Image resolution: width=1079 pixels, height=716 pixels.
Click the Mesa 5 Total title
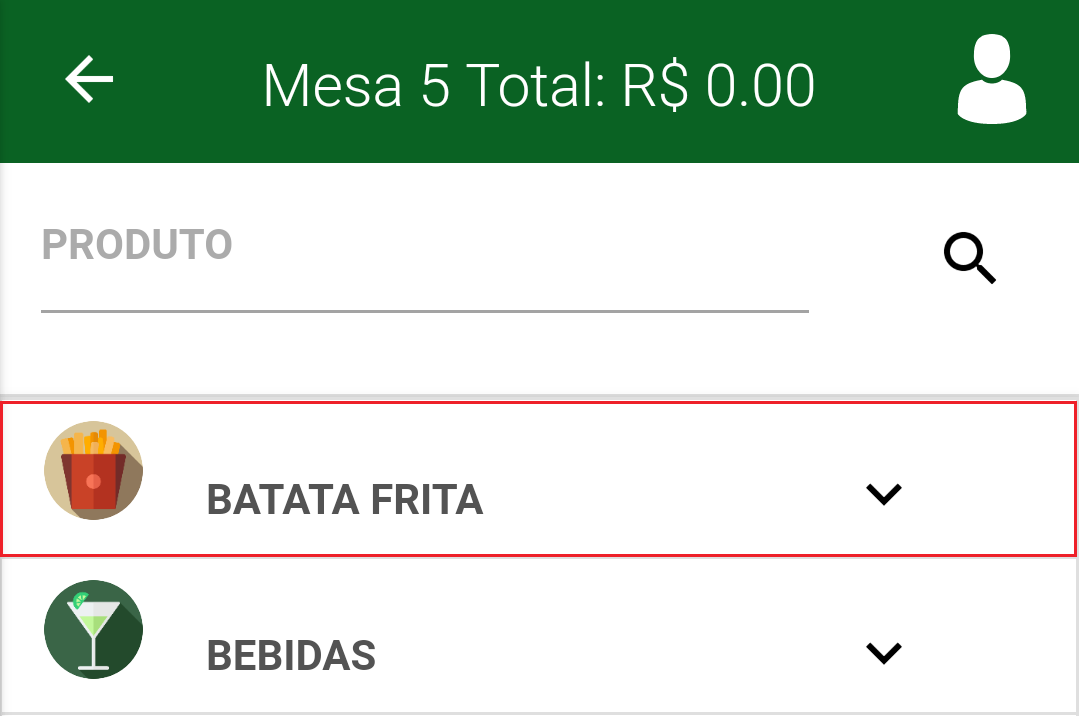pos(539,85)
